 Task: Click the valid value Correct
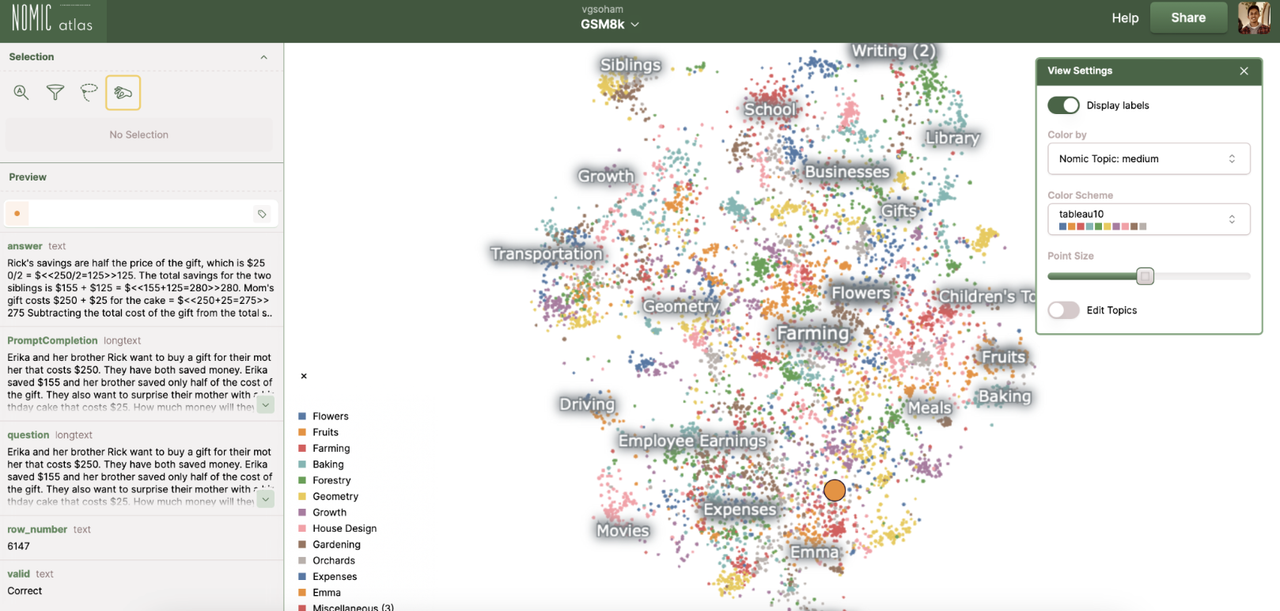(25, 591)
